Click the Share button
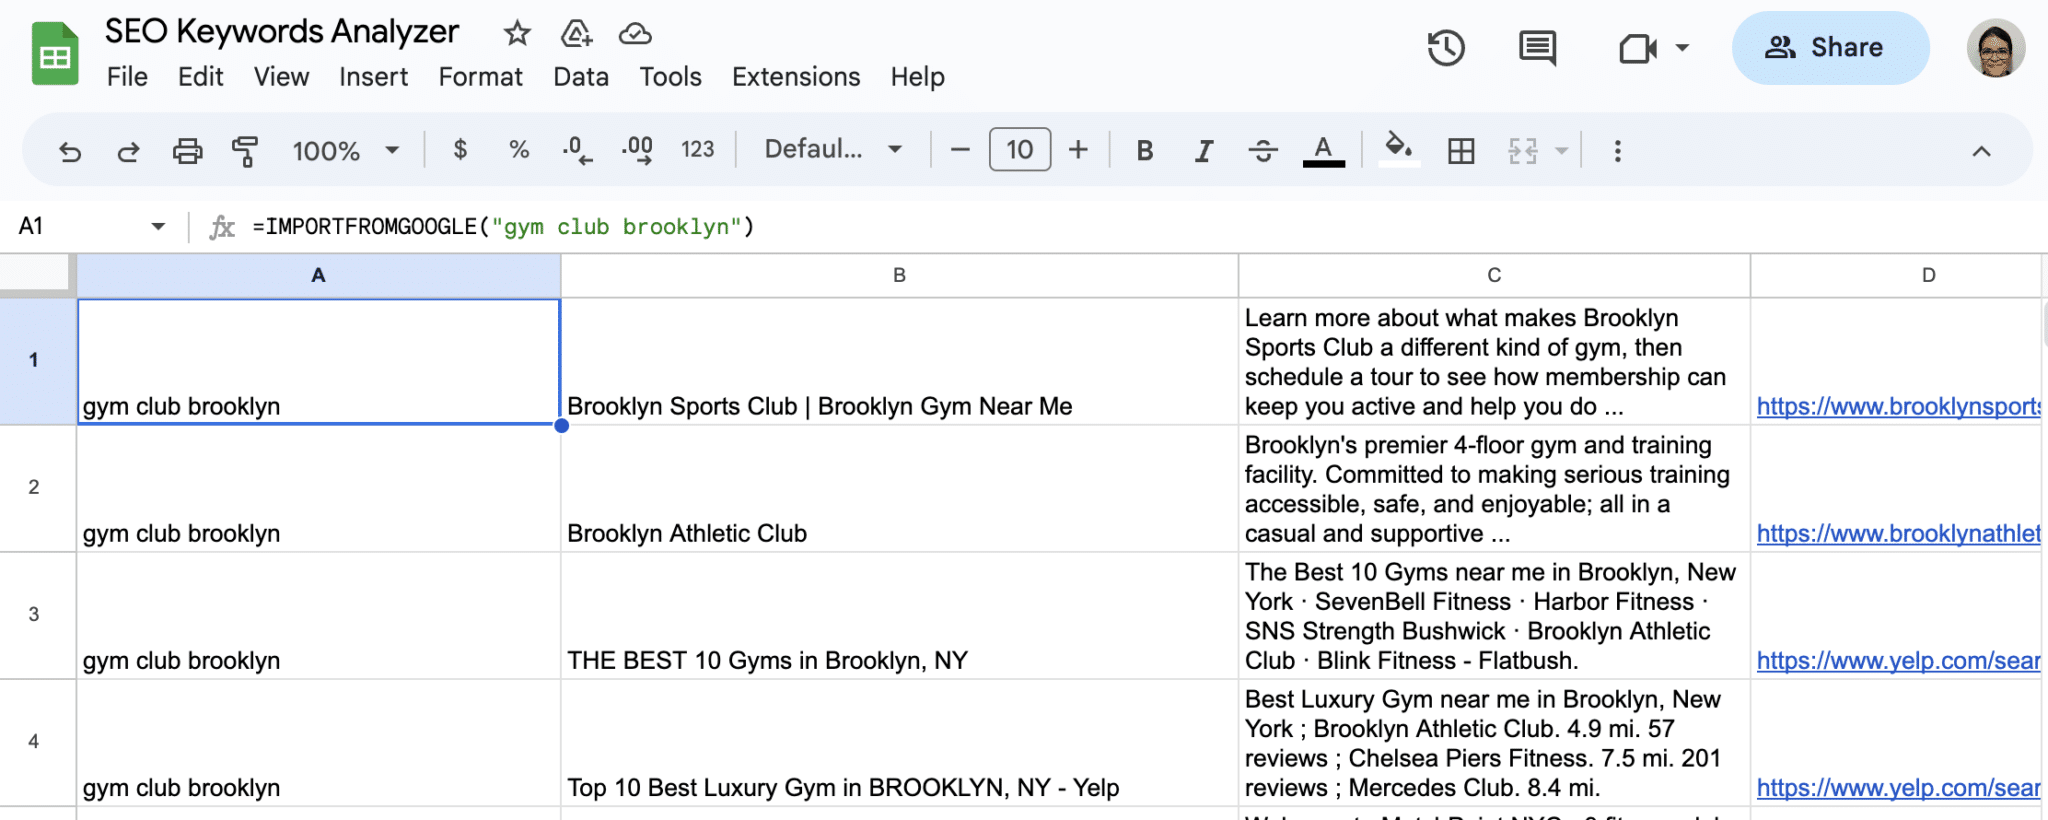The width and height of the screenshot is (2048, 820). coord(1830,48)
